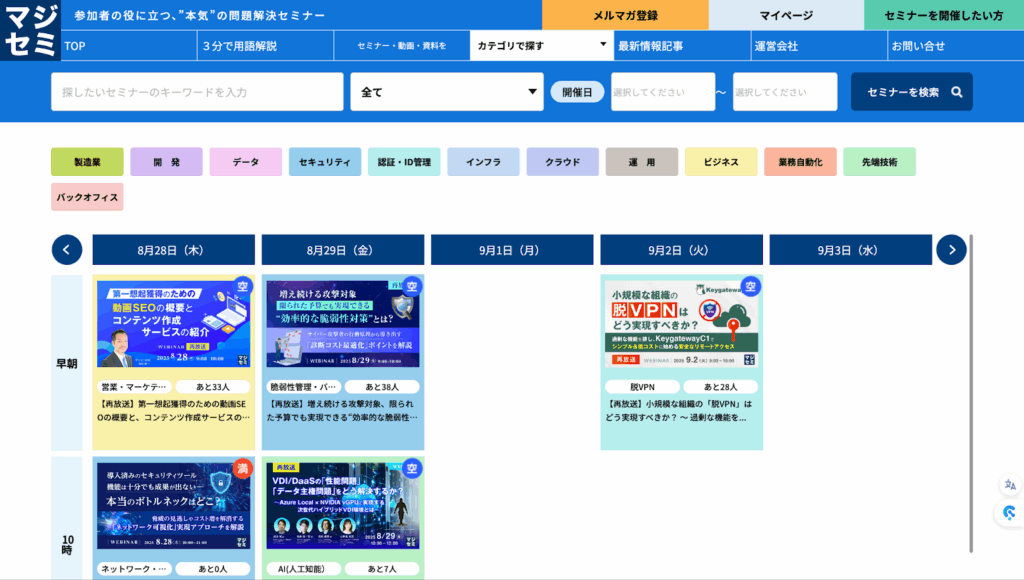Click the end date picker field
The width and height of the screenshot is (1024, 580).
[784, 92]
